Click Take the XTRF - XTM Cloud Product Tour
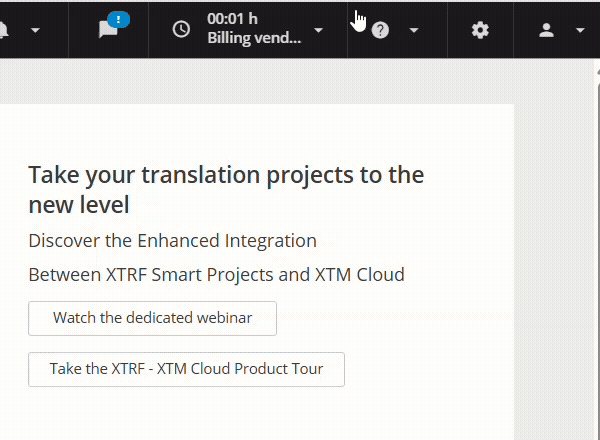Image resolution: width=600 pixels, height=440 pixels. point(186,369)
